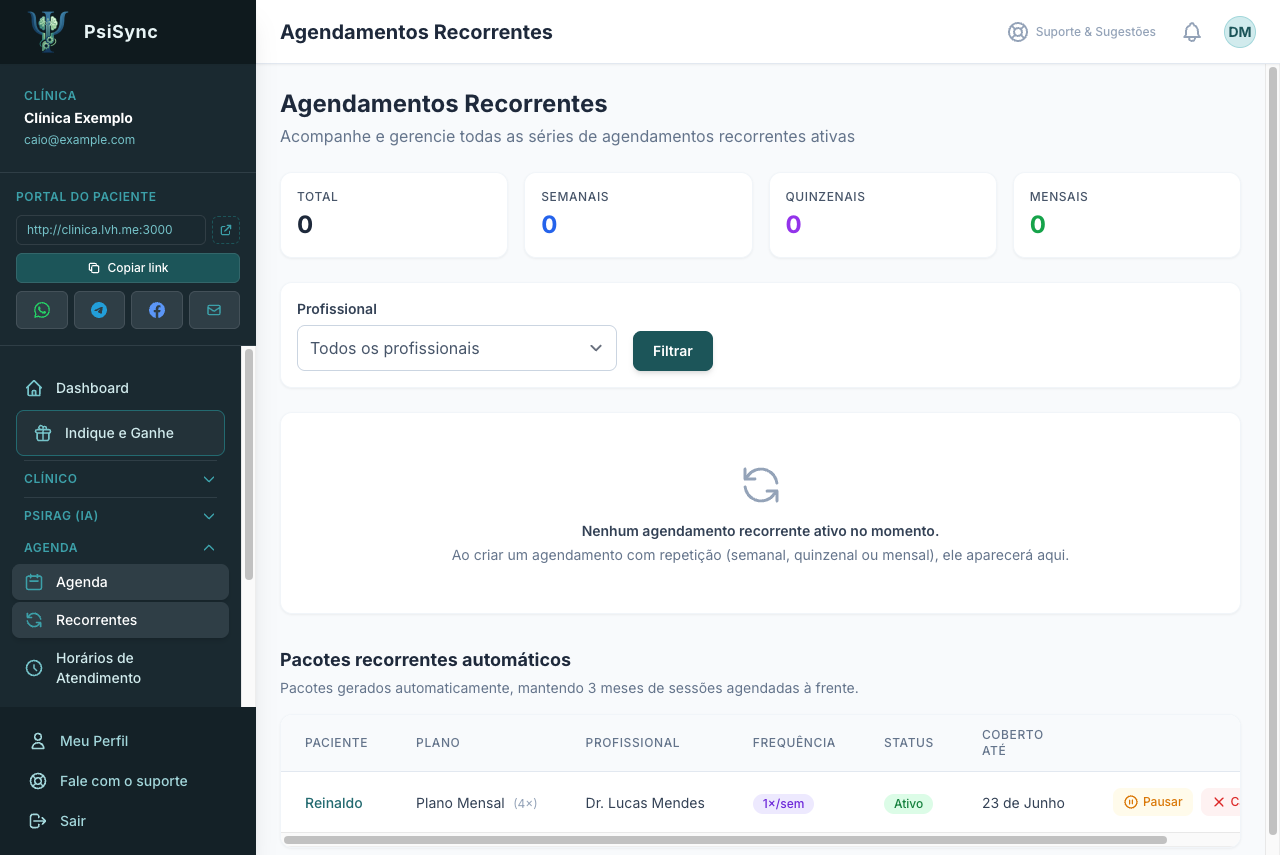Click the Sair logout icon
1280x855 pixels.
[38, 821]
